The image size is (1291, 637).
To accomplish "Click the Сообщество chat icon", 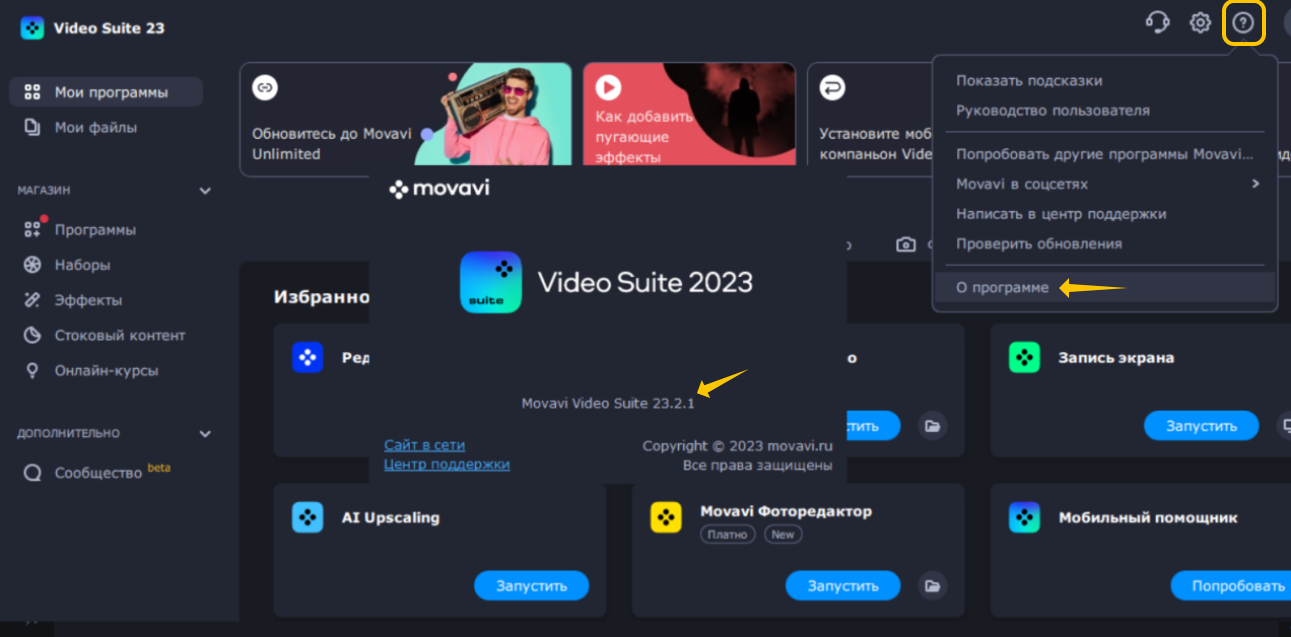I will pyautogui.click(x=32, y=473).
